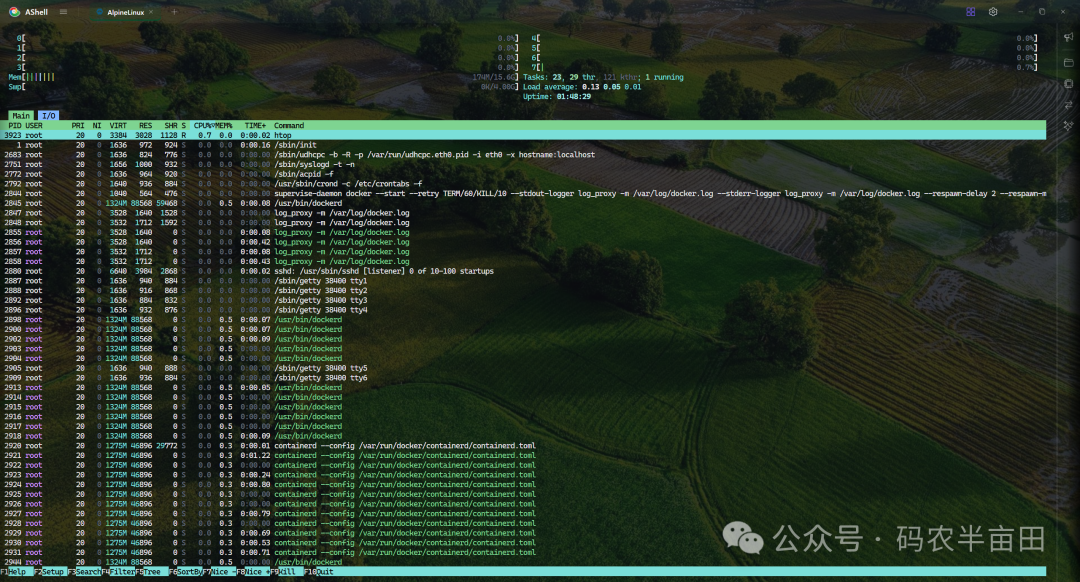Select containerd row with PID 2920
1080x582 pixels.
(523, 446)
